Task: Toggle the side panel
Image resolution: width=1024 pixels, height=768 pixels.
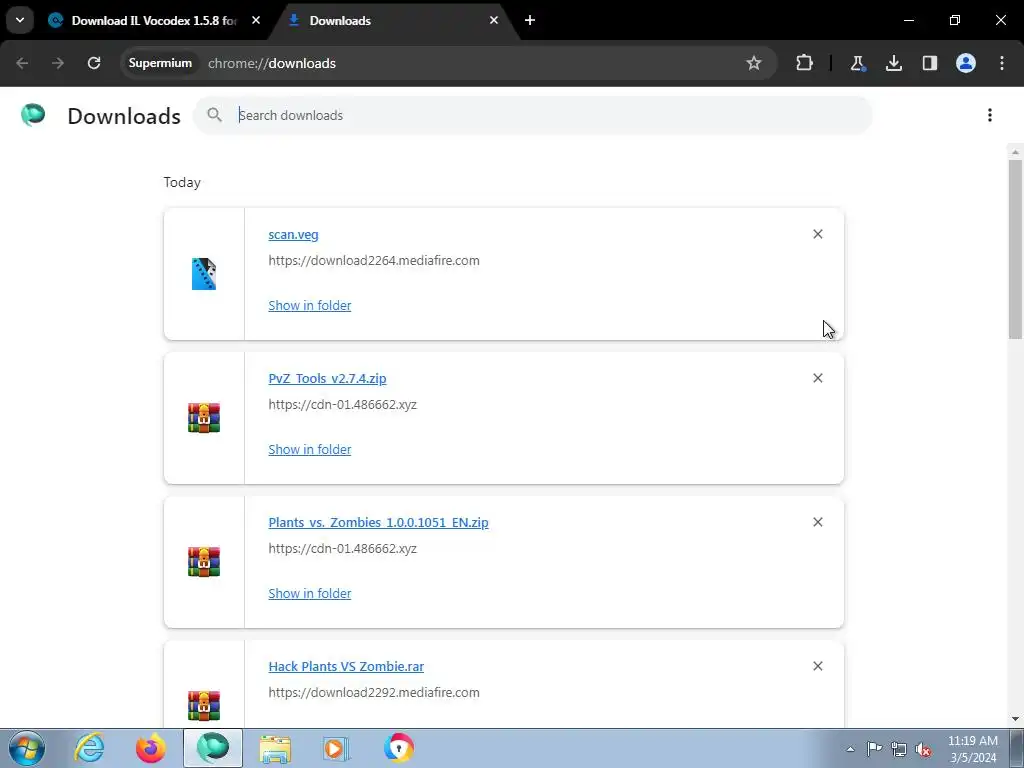Action: [x=929, y=63]
